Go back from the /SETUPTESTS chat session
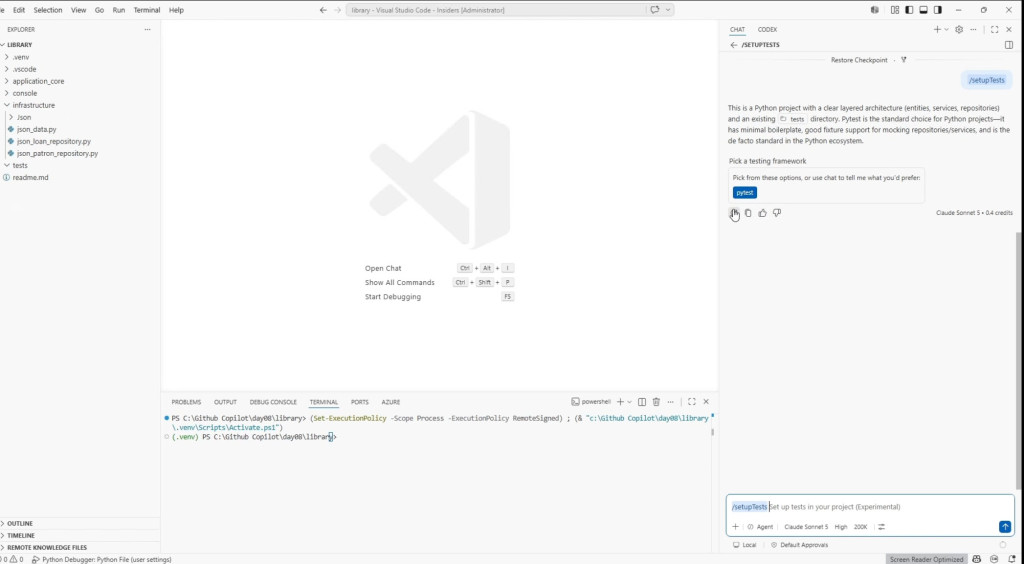The width and height of the screenshot is (1024, 564). 733,45
